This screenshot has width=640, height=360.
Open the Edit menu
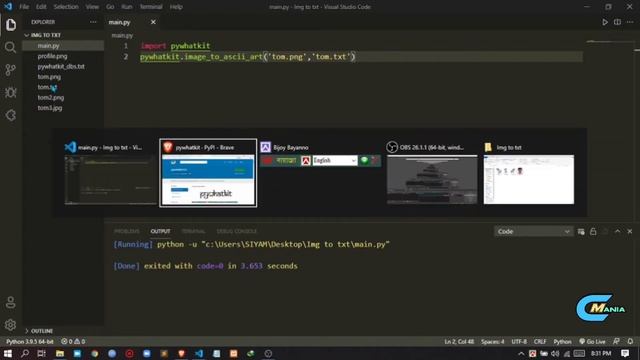[41, 7]
